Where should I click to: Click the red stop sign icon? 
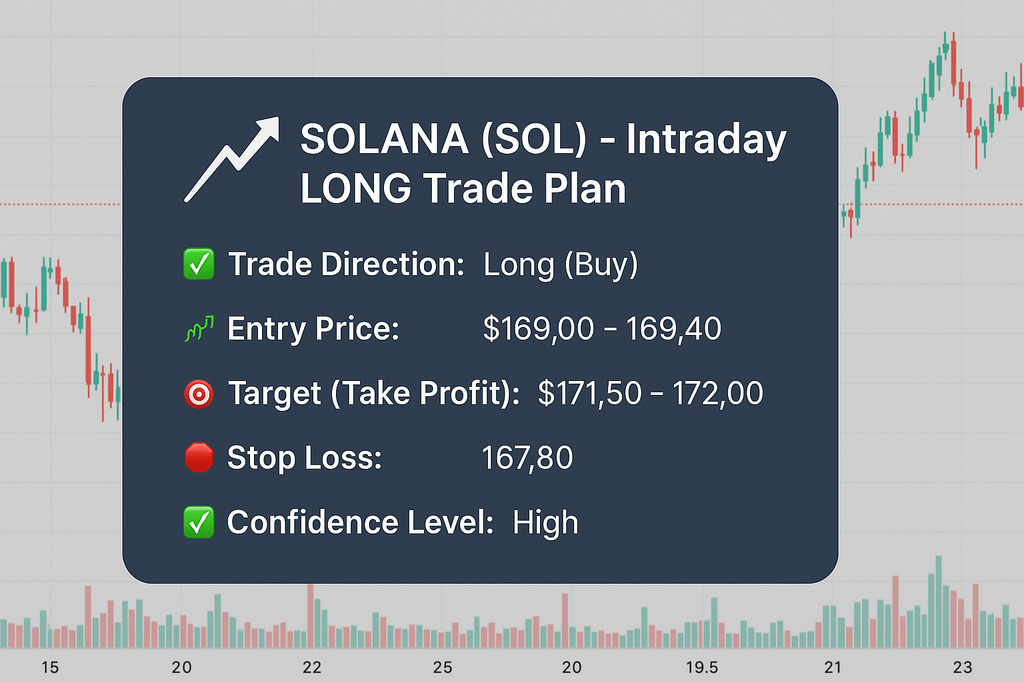(199, 457)
